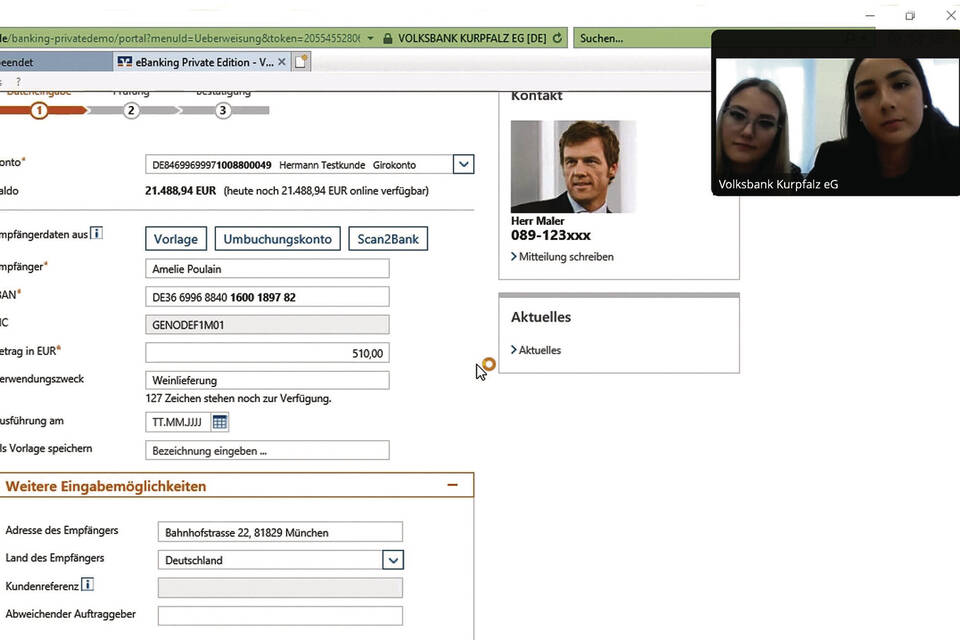Switch to the eBanking Private Edition tab

click(202, 62)
